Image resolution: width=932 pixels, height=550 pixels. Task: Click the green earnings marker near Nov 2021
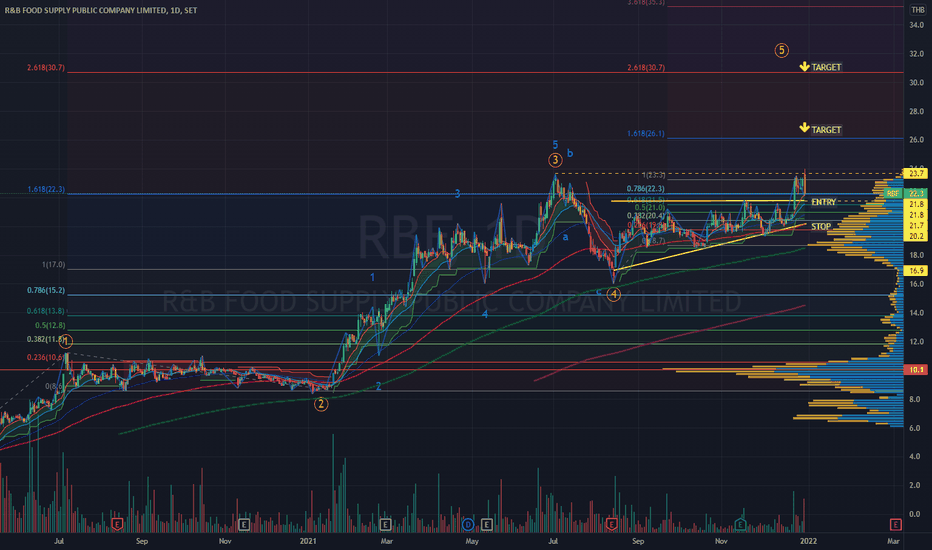740,524
